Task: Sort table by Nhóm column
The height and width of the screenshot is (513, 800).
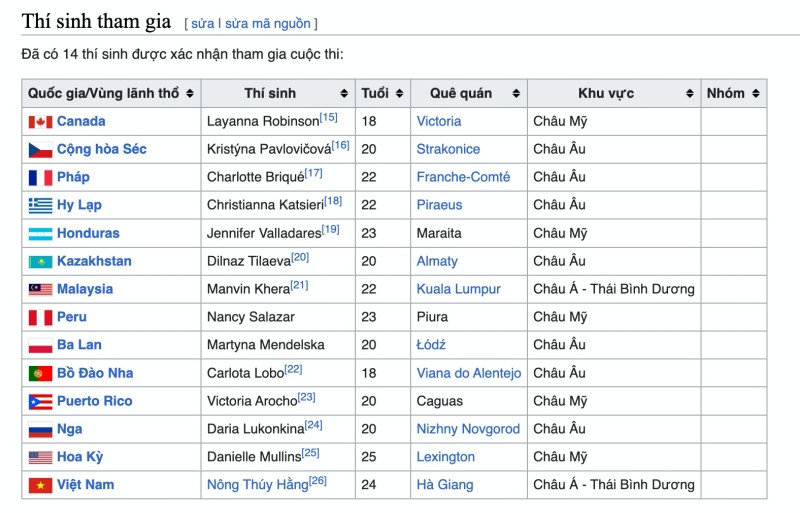Action: click(756, 94)
